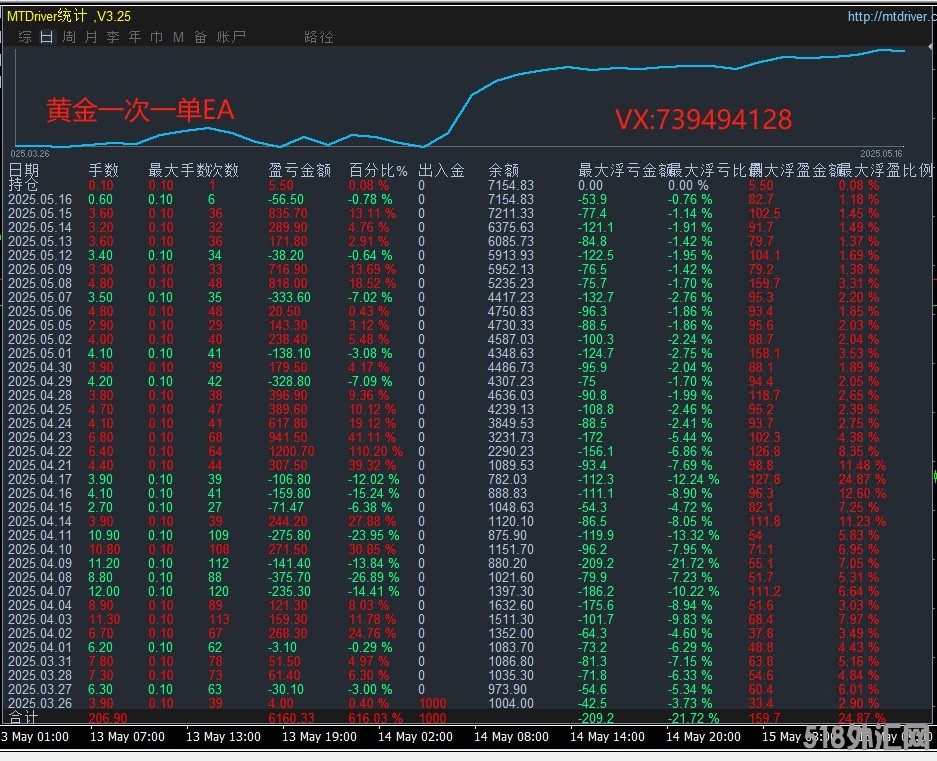Switch to the 月 monthly tab
This screenshot has width=937, height=761.
(91, 37)
